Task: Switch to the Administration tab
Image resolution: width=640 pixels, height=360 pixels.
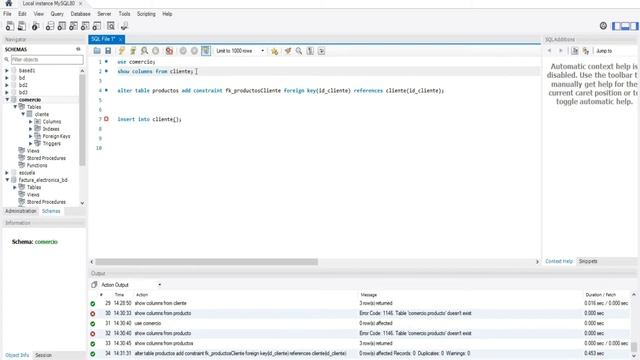Action: pos(21,211)
